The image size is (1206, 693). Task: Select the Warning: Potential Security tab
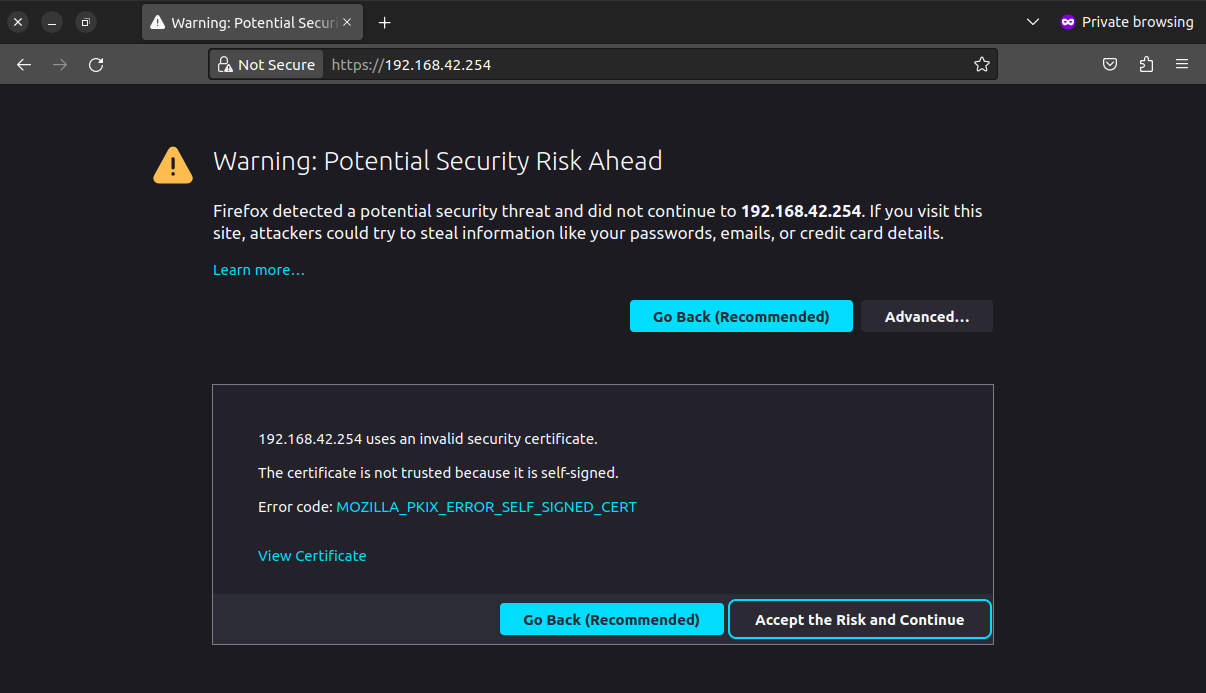point(252,22)
